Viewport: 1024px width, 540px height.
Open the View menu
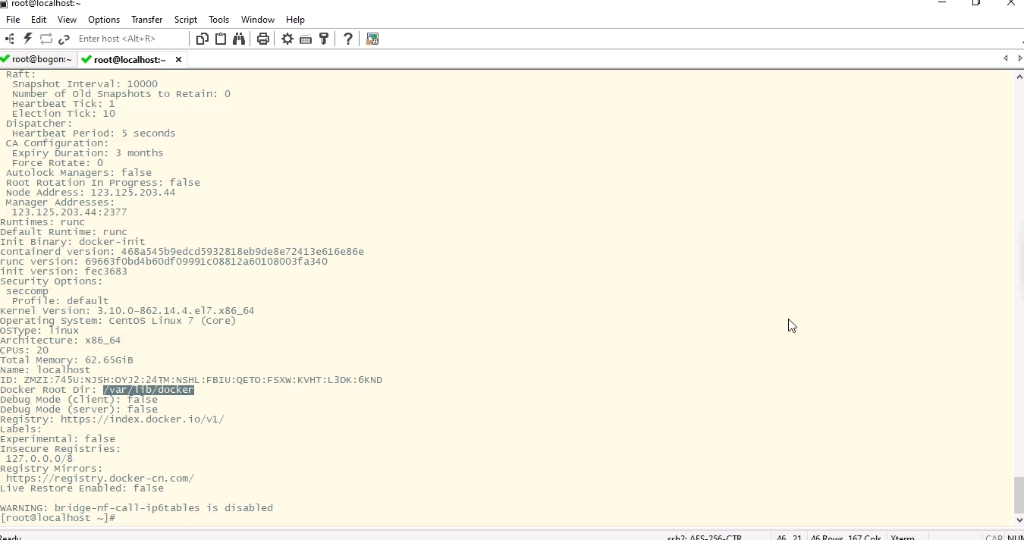[67, 20]
